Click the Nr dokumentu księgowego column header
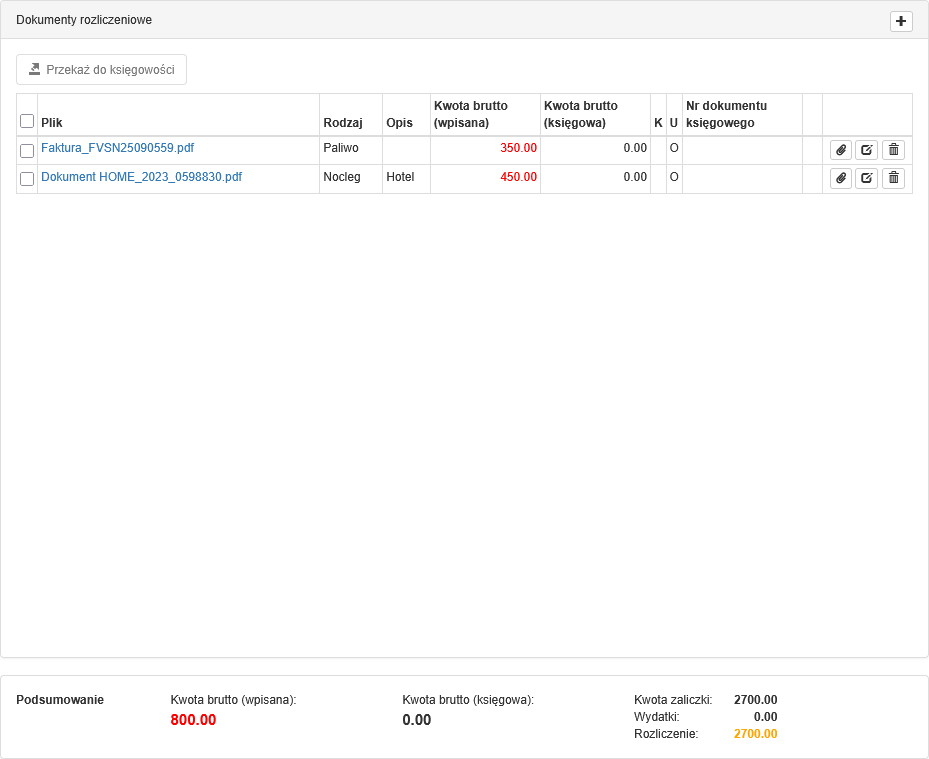The image size is (929, 759). click(x=726, y=114)
